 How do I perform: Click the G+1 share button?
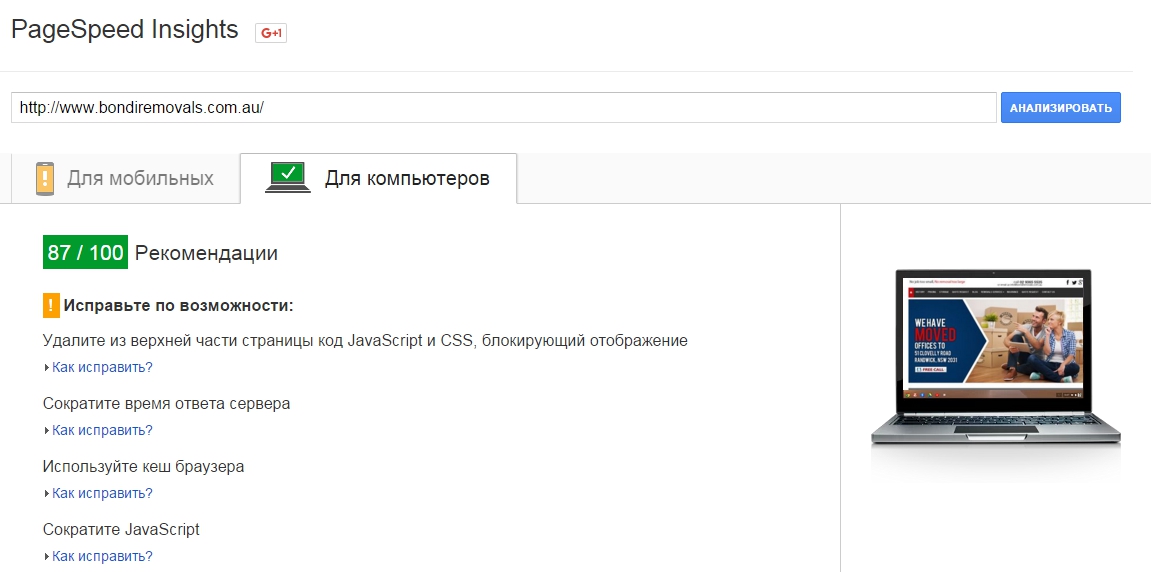click(x=271, y=33)
